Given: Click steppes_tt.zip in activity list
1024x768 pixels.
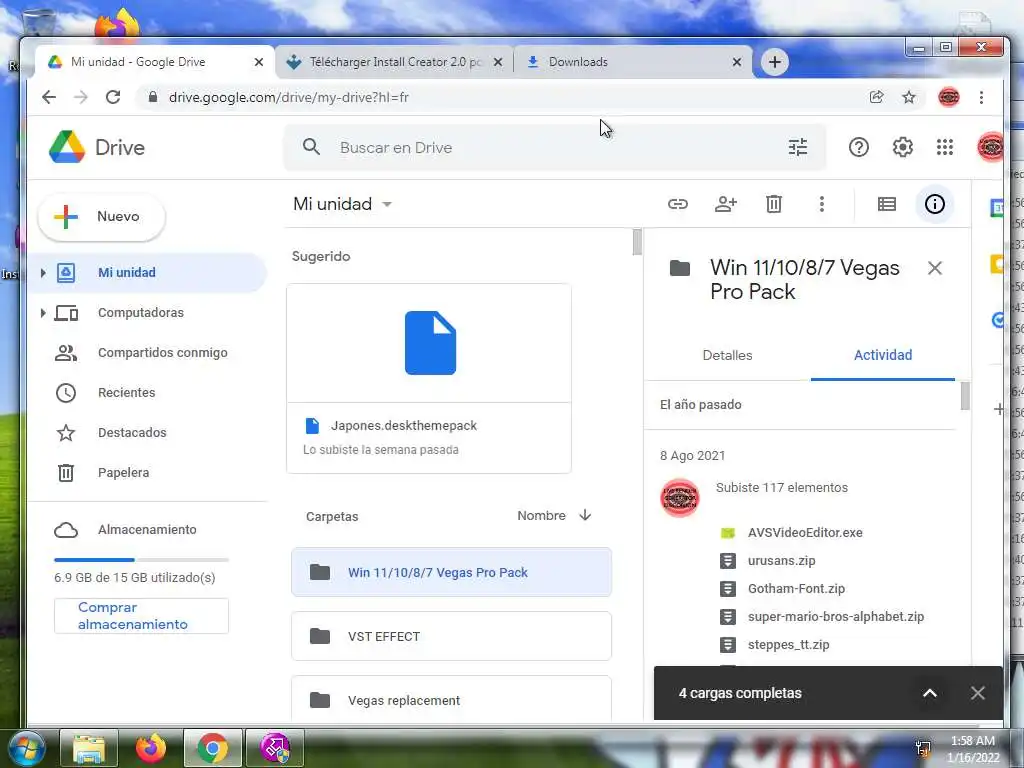Looking at the screenshot, I should click(x=788, y=645).
